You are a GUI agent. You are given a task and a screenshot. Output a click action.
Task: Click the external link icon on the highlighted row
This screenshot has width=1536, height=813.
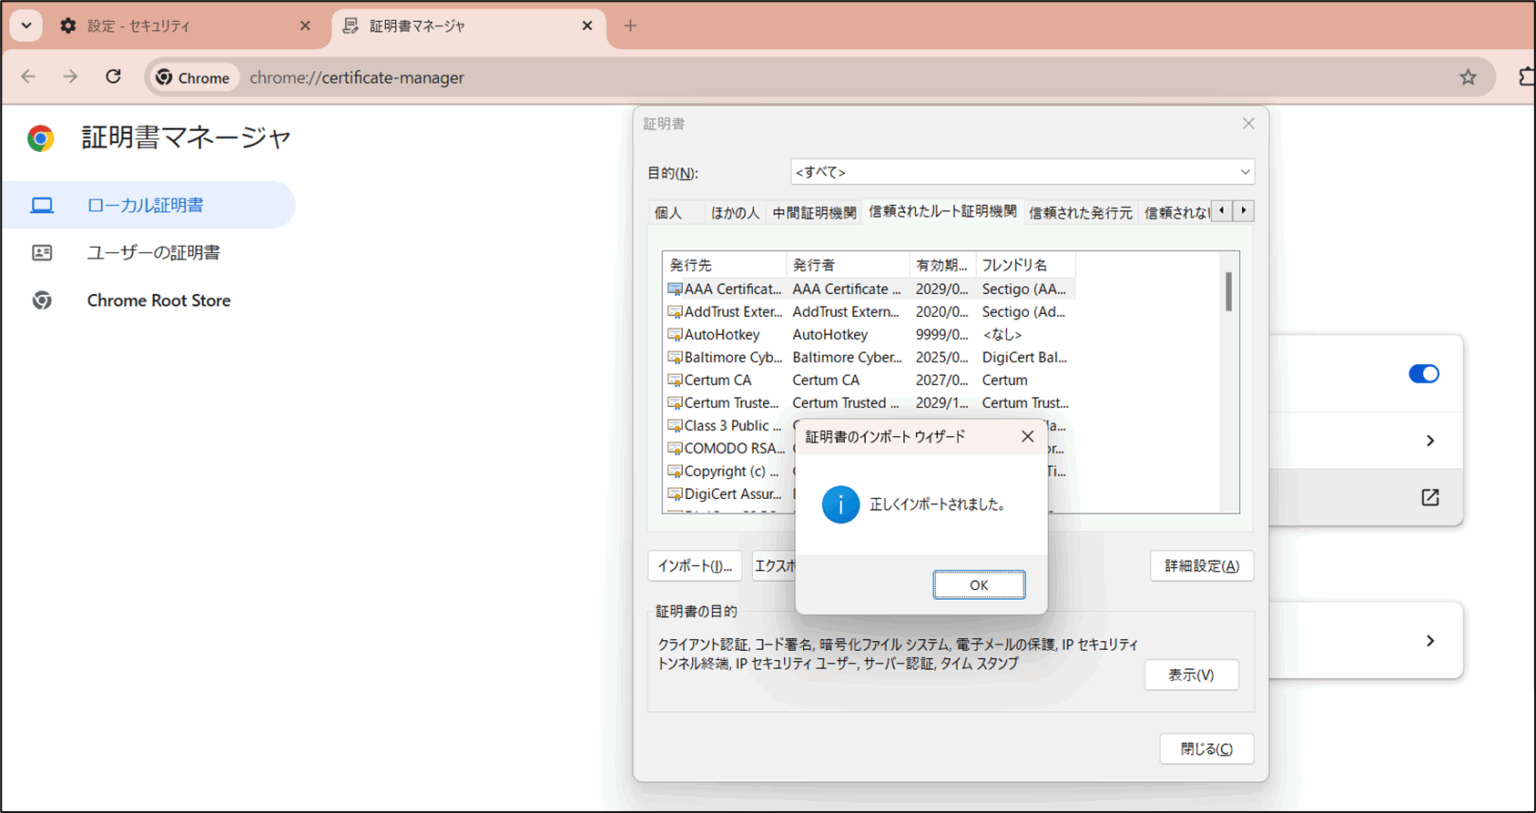point(1430,497)
